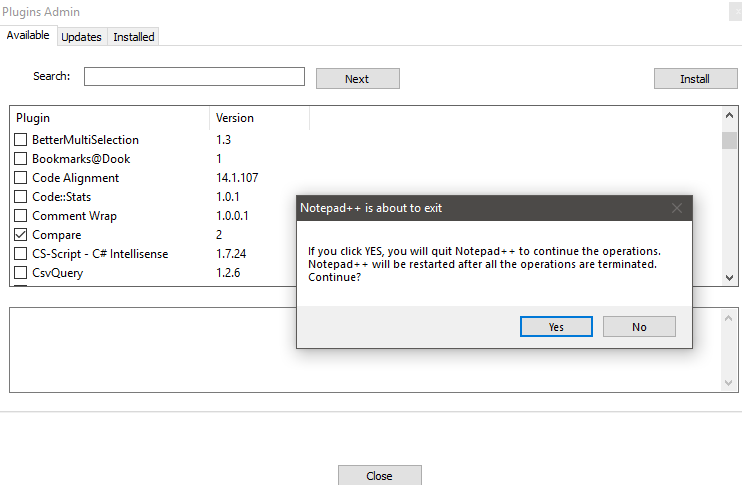This screenshot has height=485, width=742.
Task: Click the Plugin column header
Action: pyautogui.click(x=110, y=118)
